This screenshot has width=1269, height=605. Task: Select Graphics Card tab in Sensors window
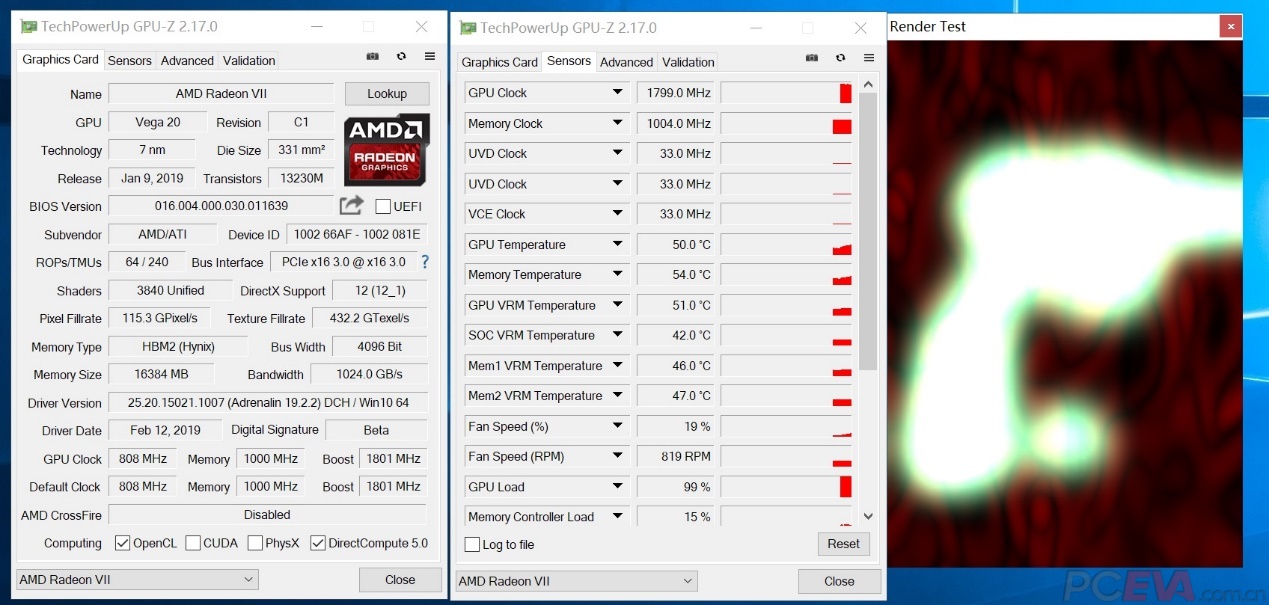(499, 62)
